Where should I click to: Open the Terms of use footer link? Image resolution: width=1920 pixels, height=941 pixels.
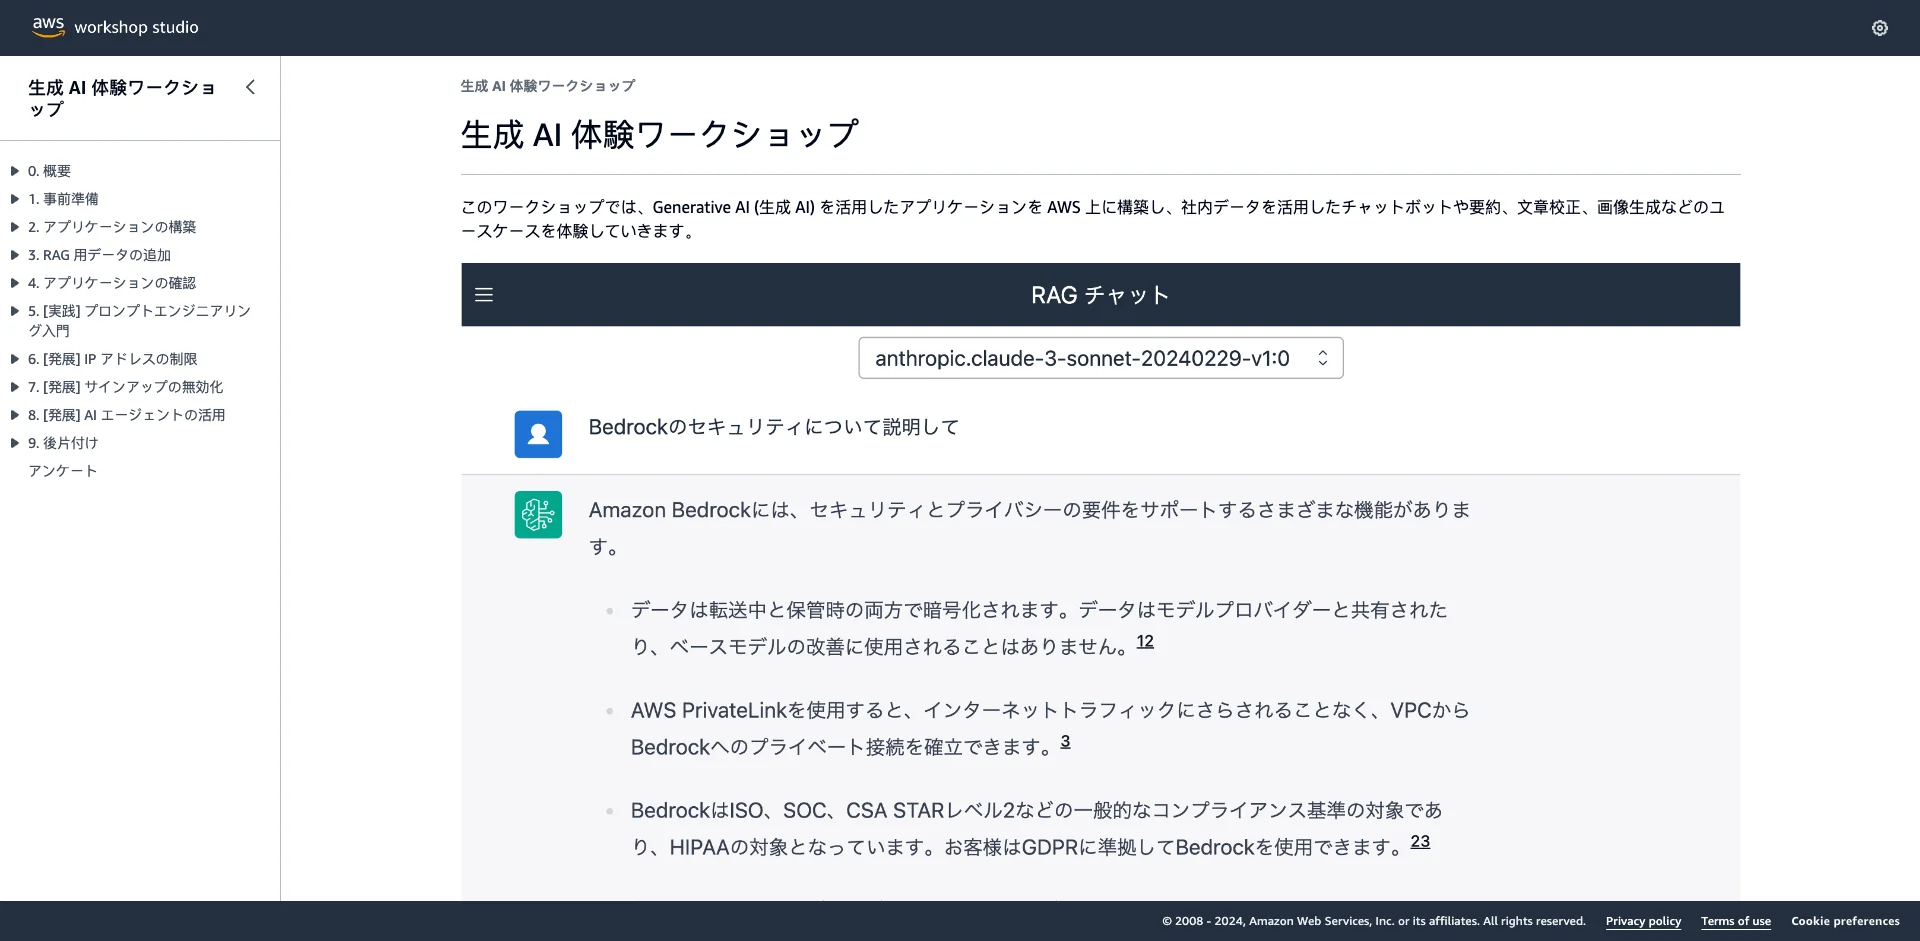(1735, 921)
